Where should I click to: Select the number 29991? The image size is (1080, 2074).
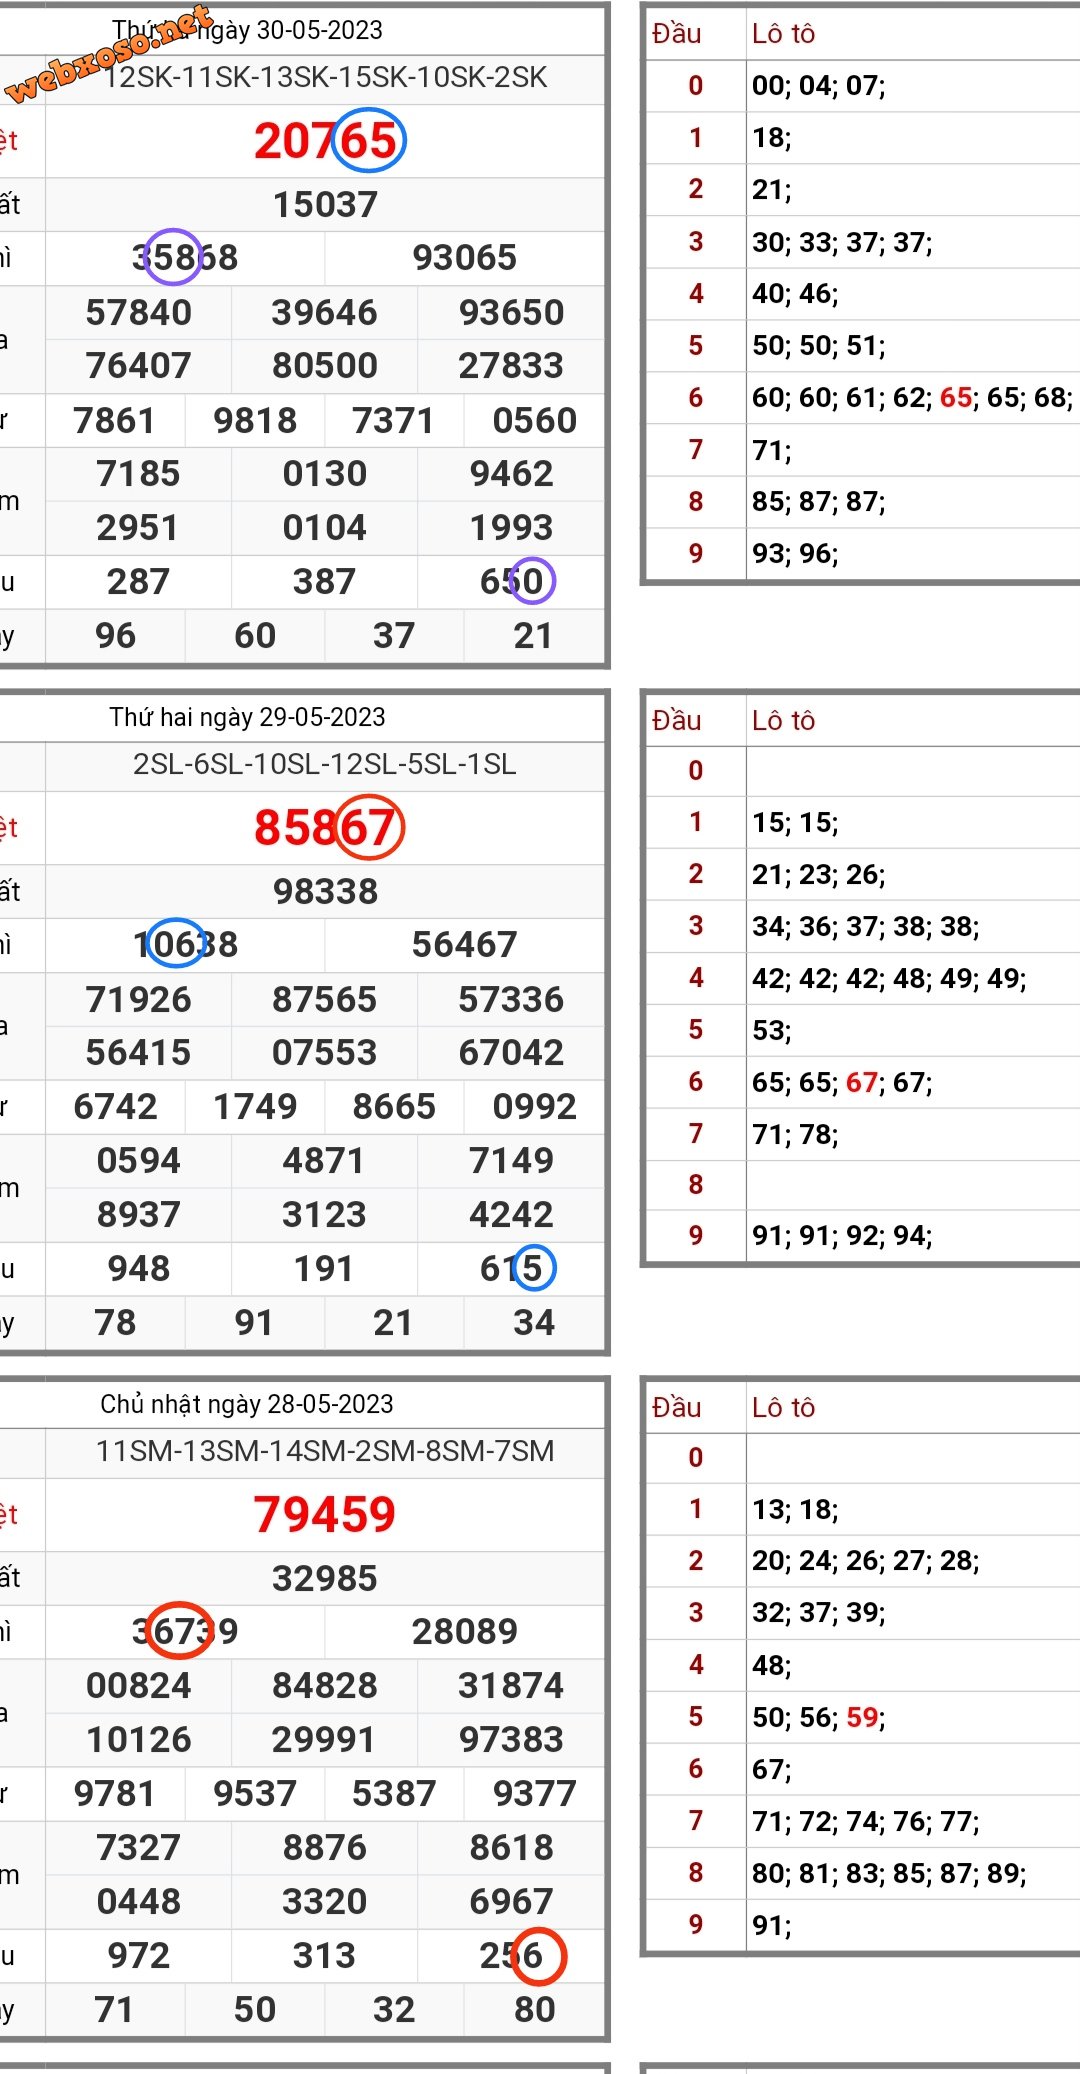tap(325, 1740)
